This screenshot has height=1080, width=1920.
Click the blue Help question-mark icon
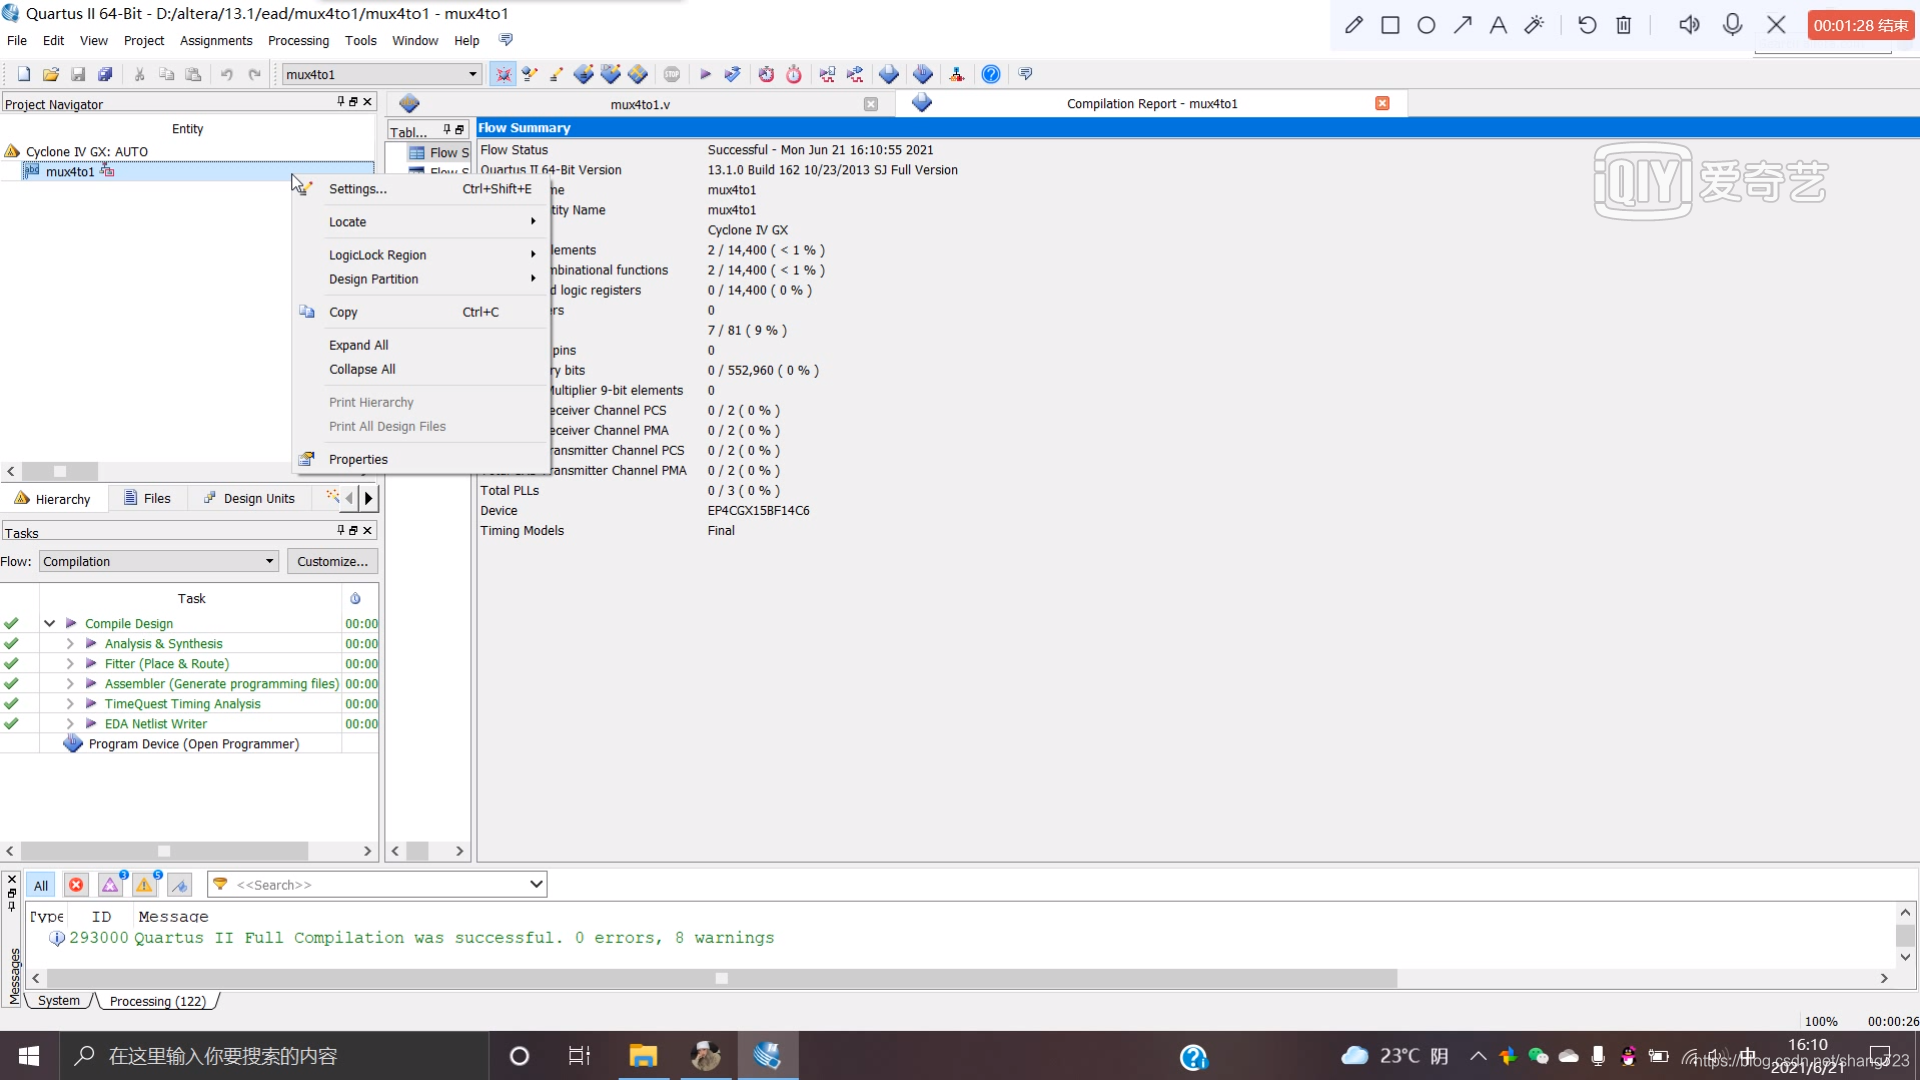point(991,74)
